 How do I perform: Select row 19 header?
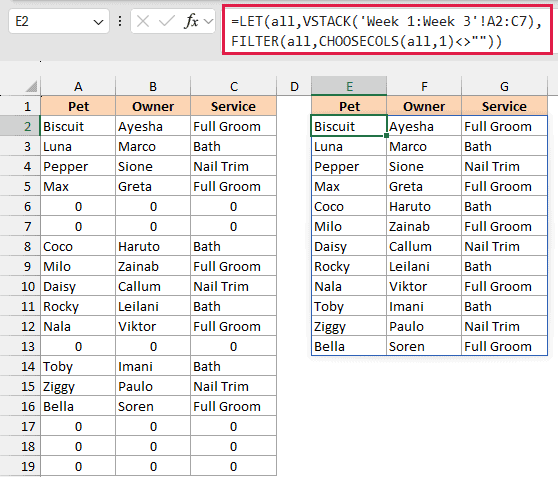tap(20, 466)
